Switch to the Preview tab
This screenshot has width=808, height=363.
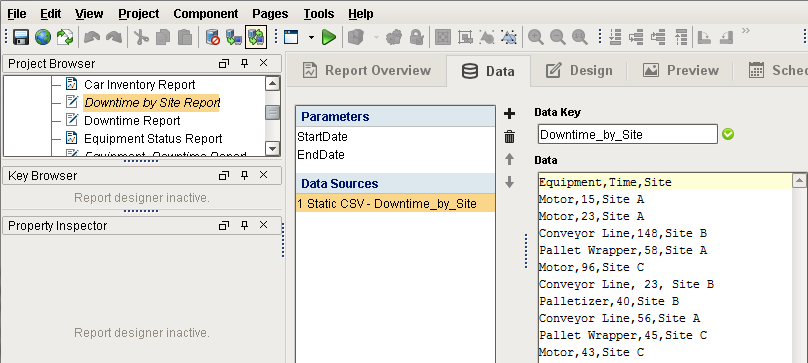pos(680,71)
